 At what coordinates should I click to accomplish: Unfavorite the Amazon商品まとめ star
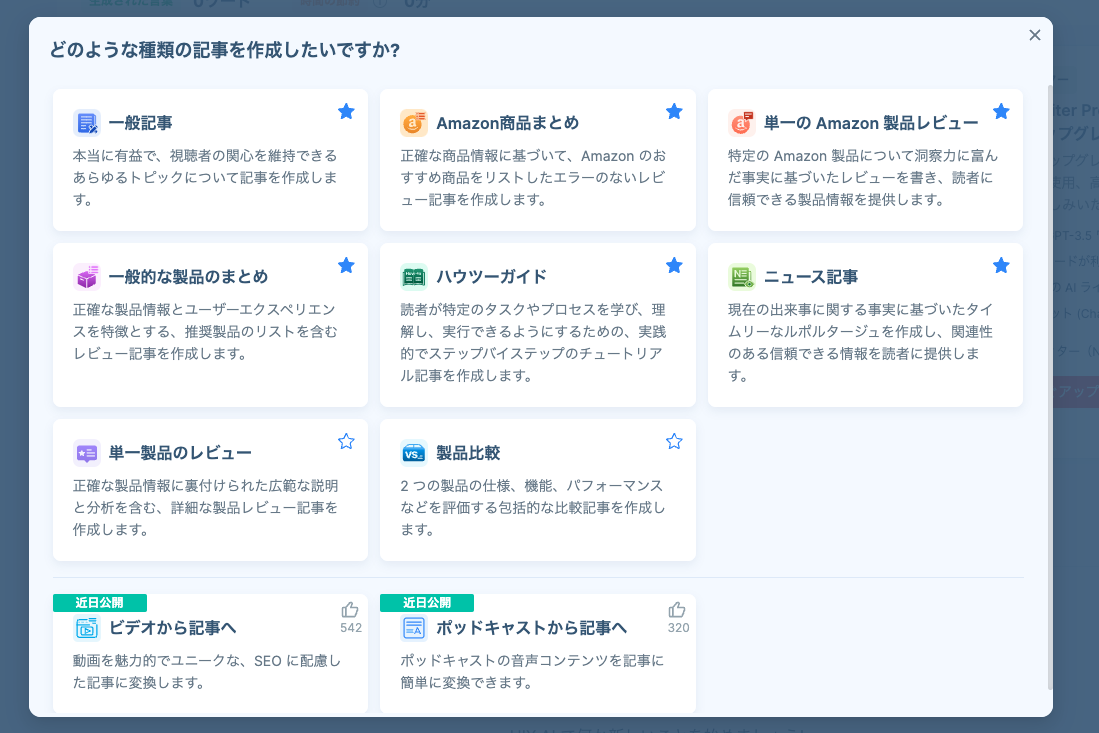(674, 111)
